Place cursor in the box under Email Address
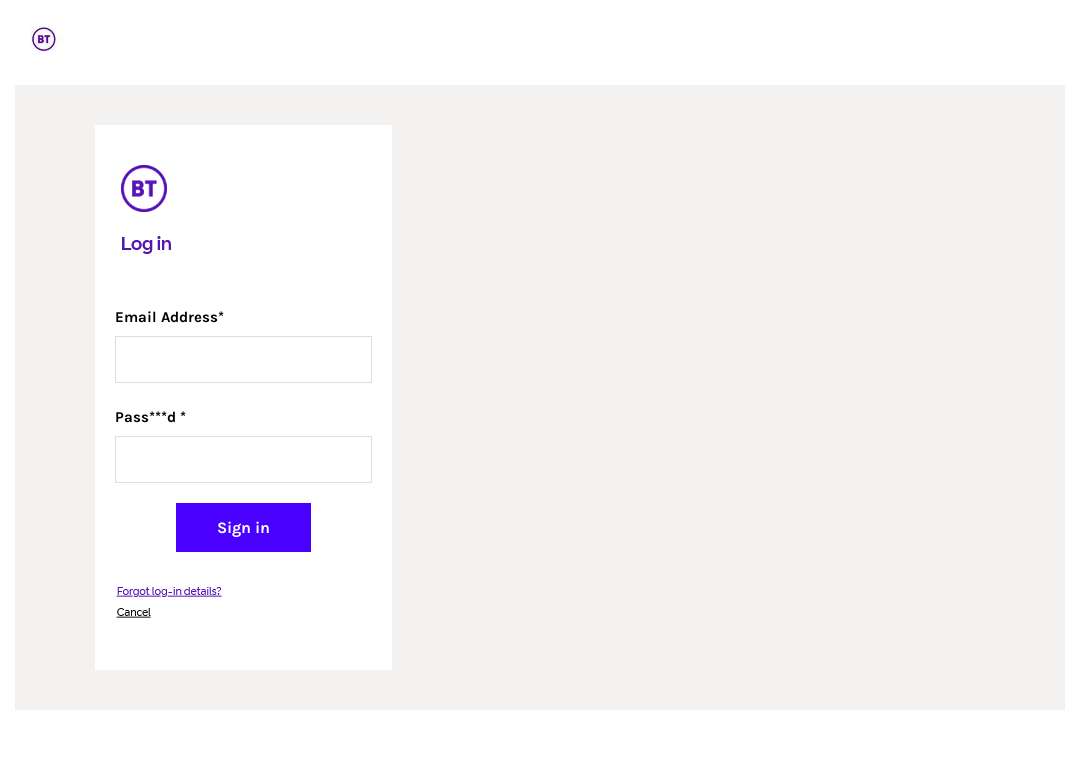The image size is (1080, 768). pyautogui.click(x=243, y=360)
